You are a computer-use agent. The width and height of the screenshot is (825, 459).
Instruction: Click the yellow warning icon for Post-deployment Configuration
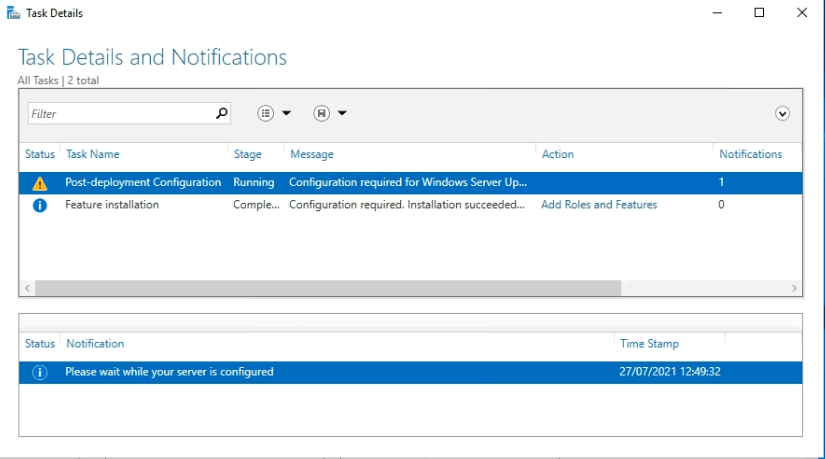[x=40, y=183]
